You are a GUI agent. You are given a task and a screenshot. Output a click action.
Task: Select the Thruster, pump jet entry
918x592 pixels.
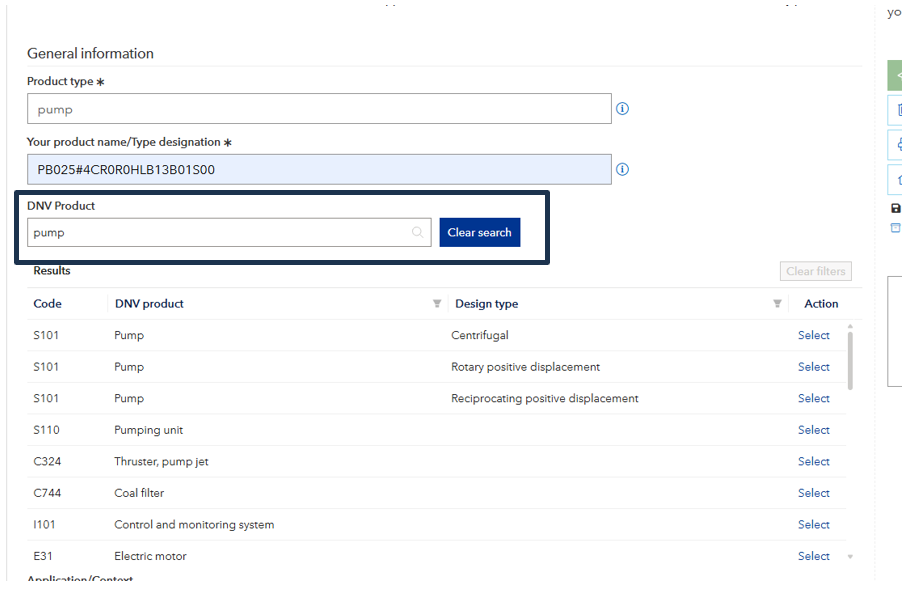coord(813,462)
